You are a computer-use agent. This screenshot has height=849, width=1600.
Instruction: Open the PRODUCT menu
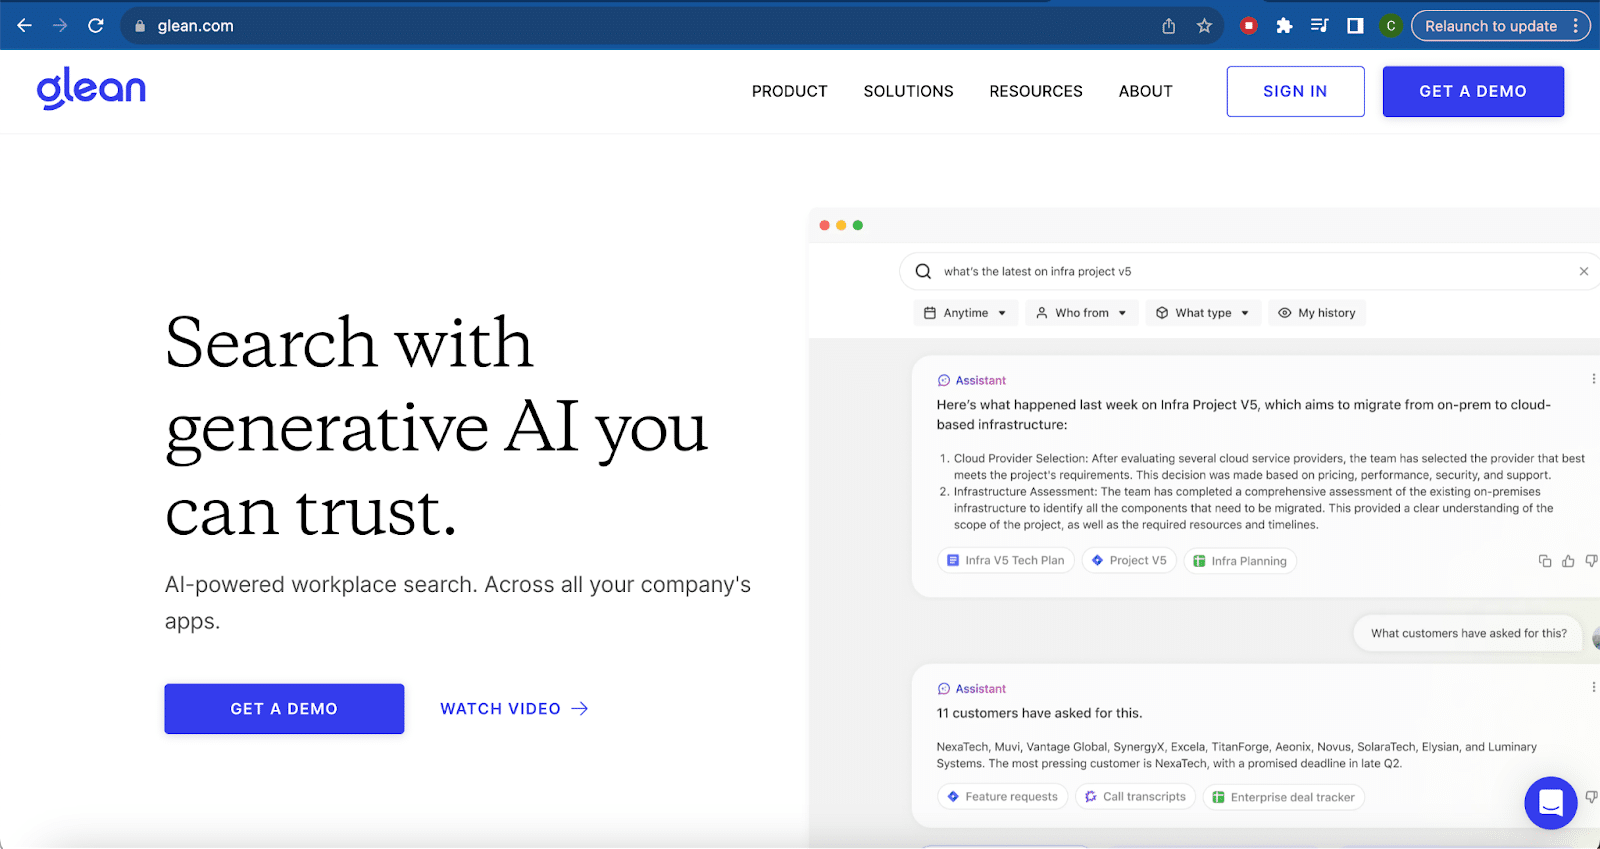789,91
